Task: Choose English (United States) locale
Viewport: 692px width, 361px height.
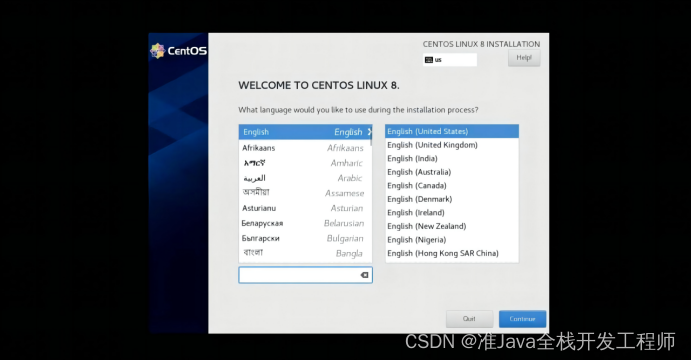Action: (x=452, y=132)
